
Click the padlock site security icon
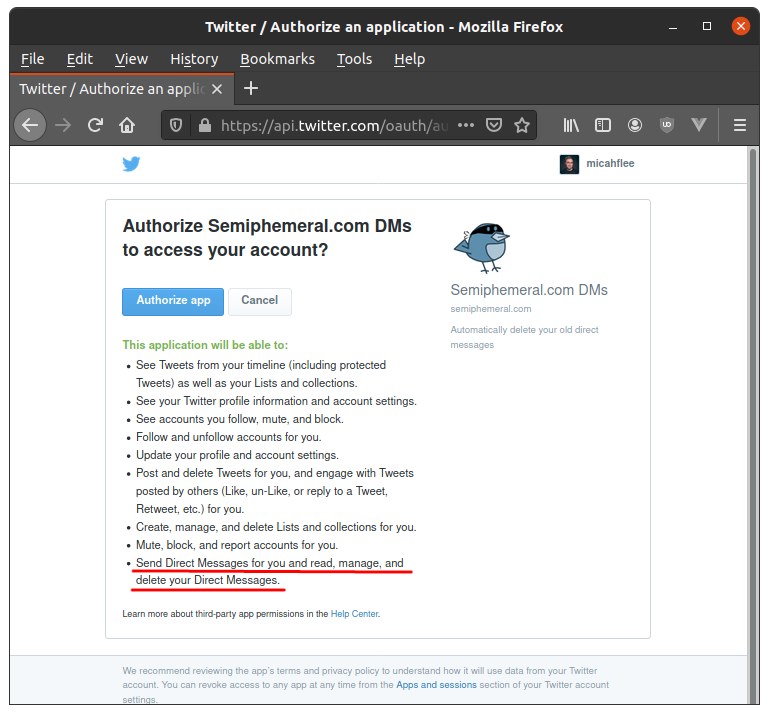205,126
